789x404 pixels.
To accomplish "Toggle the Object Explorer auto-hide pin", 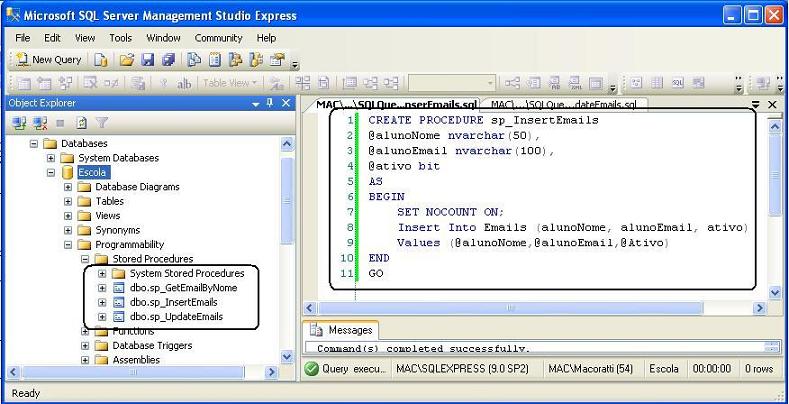I will [270, 103].
